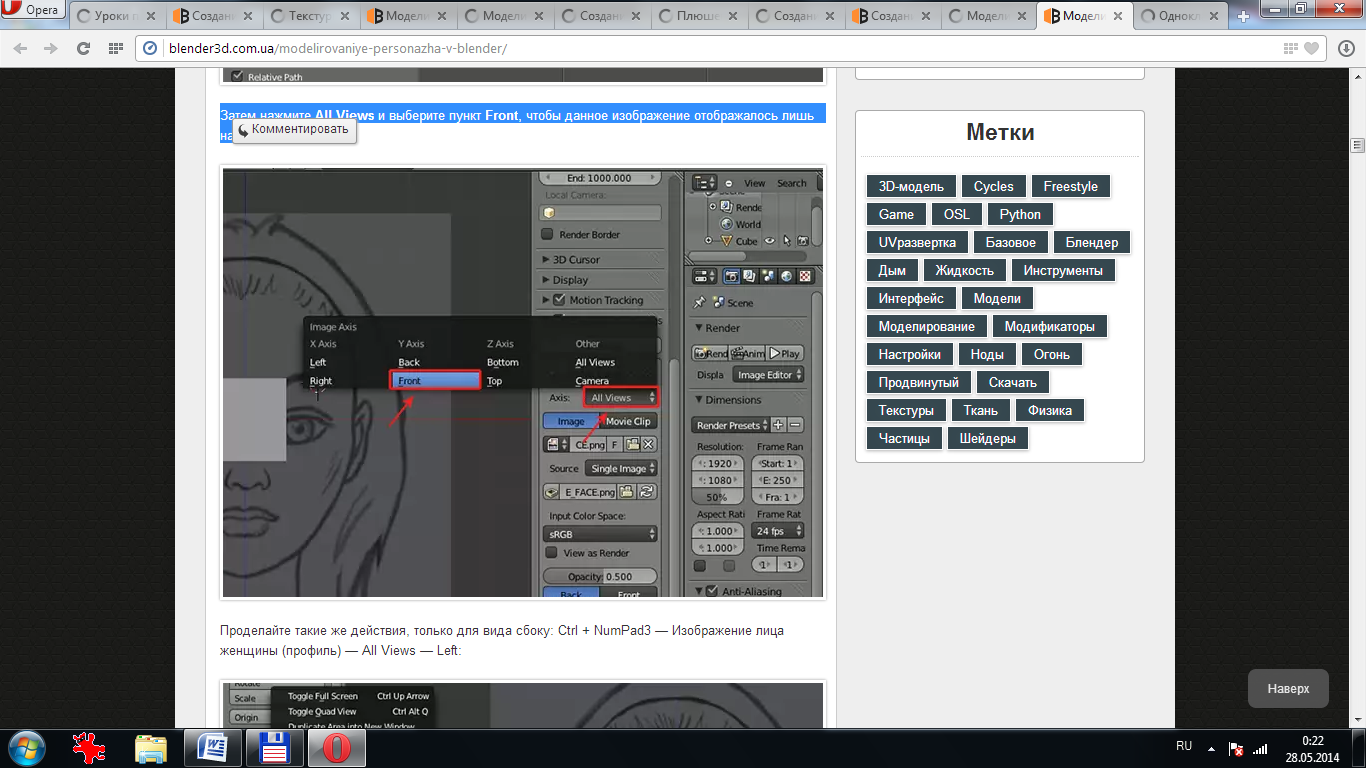The height and width of the screenshot is (768, 1366).
Task: Open the Ткань tag
Action: pyautogui.click(x=980, y=410)
